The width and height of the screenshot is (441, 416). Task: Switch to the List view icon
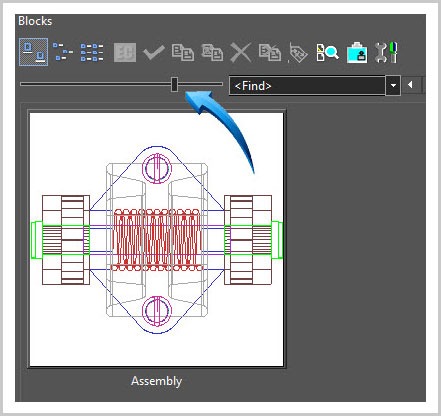click(63, 52)
